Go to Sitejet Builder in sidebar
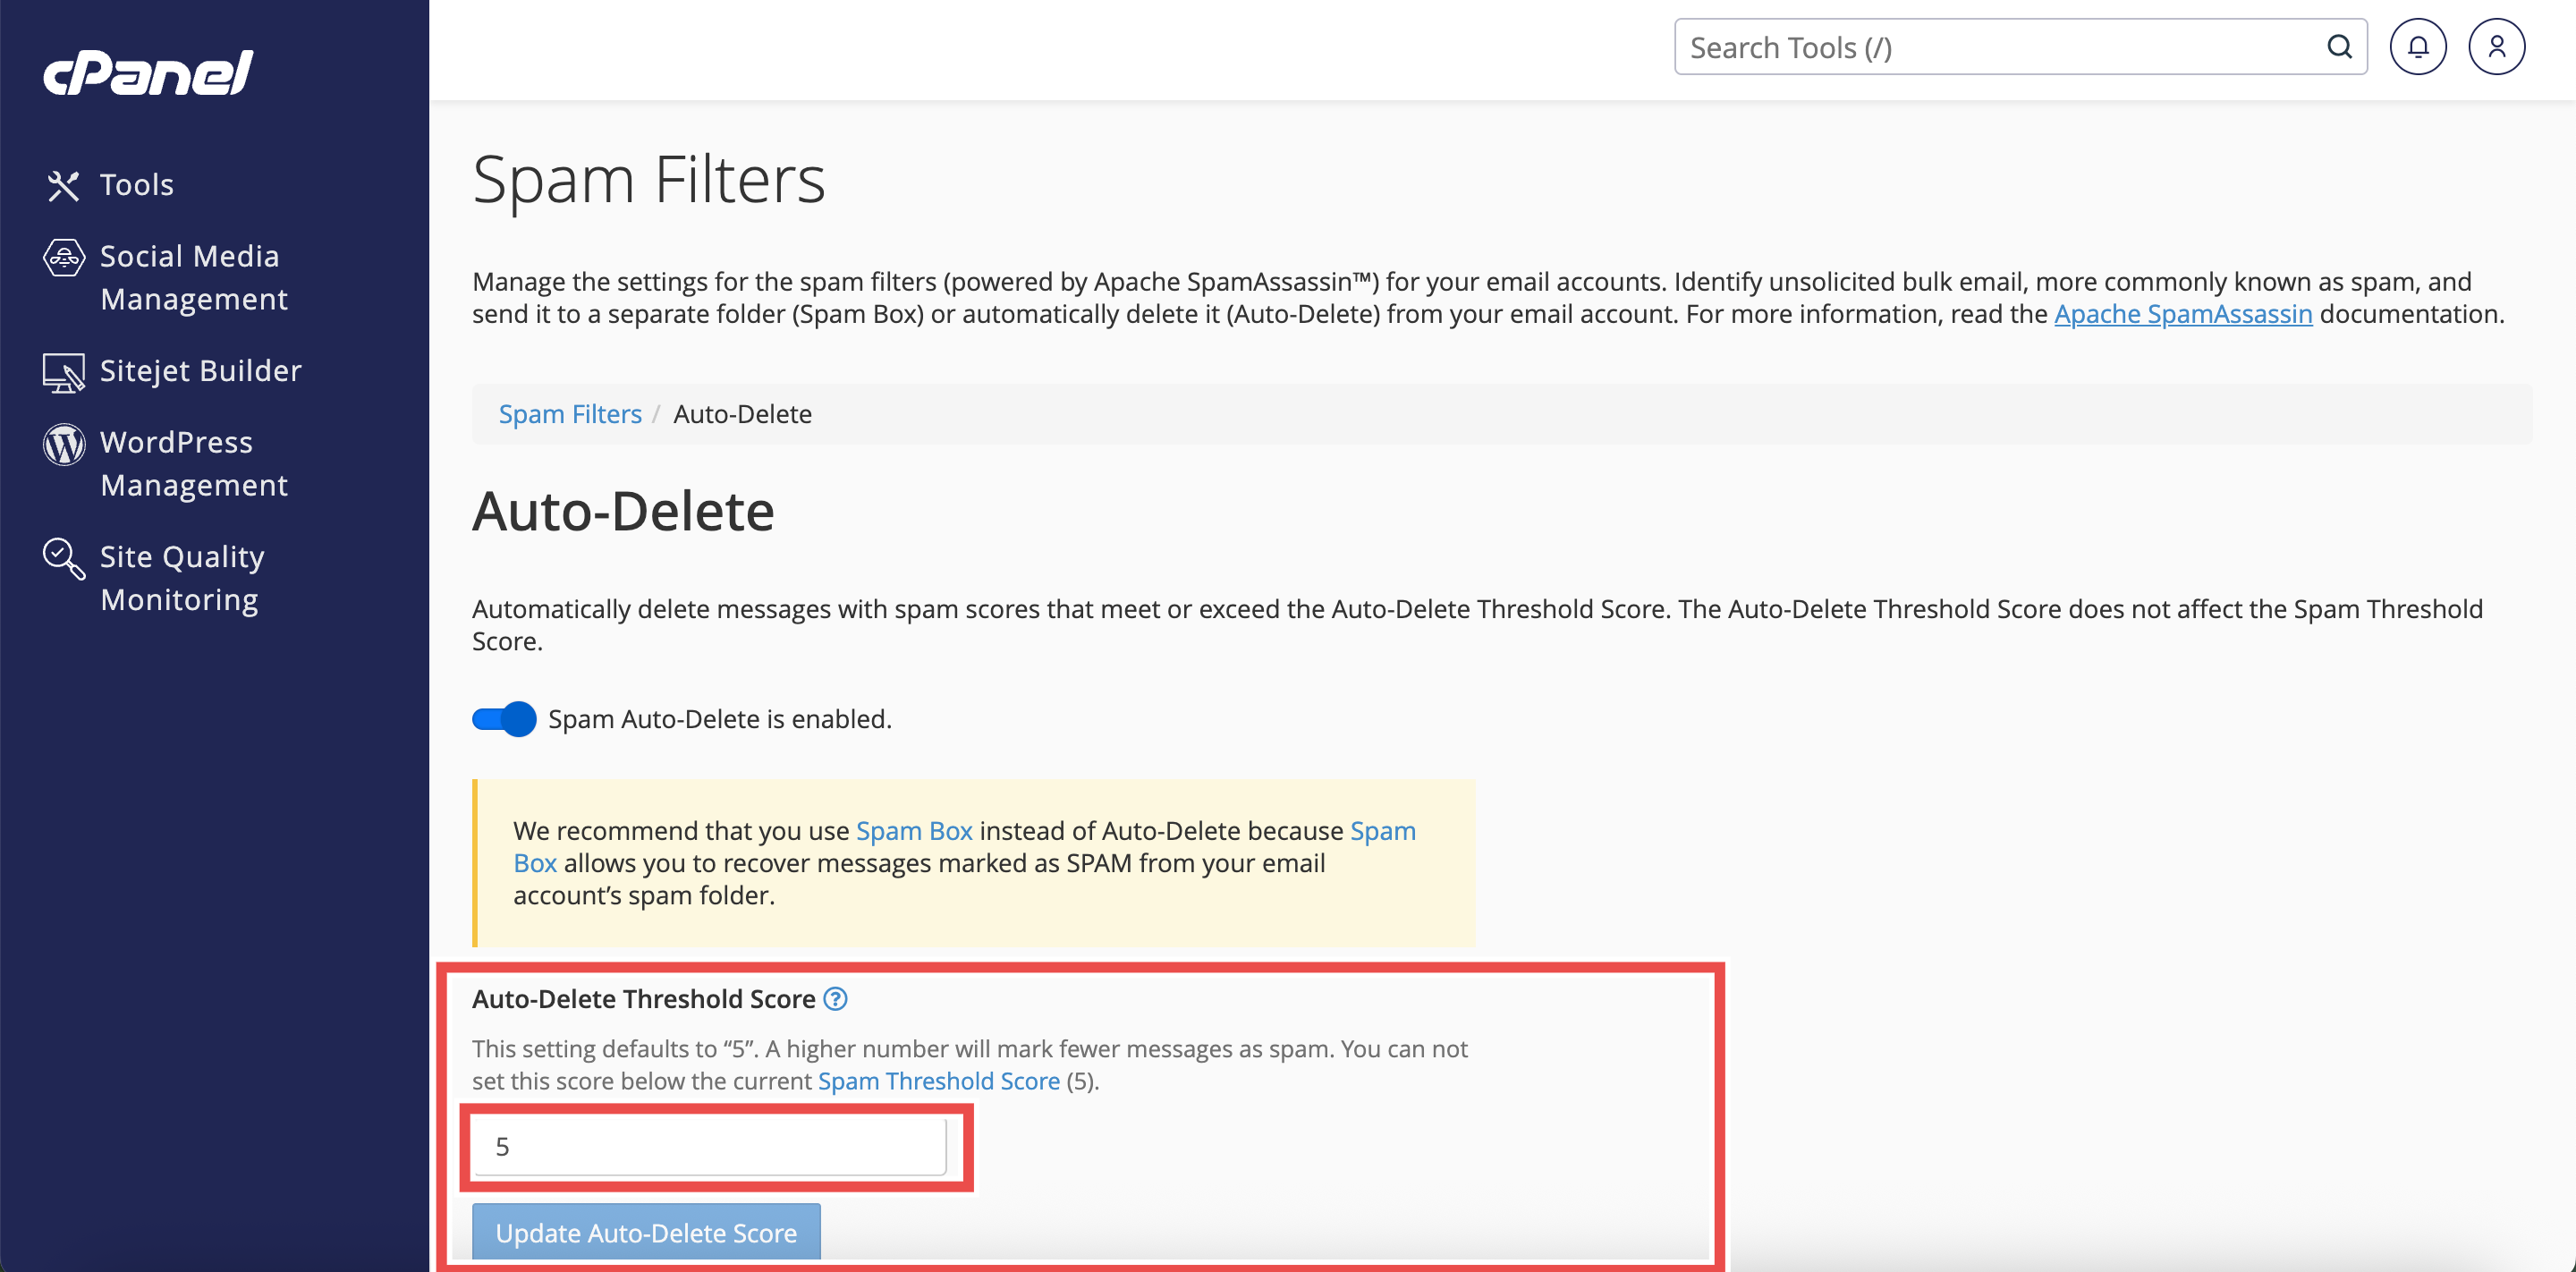 point(200,371)
